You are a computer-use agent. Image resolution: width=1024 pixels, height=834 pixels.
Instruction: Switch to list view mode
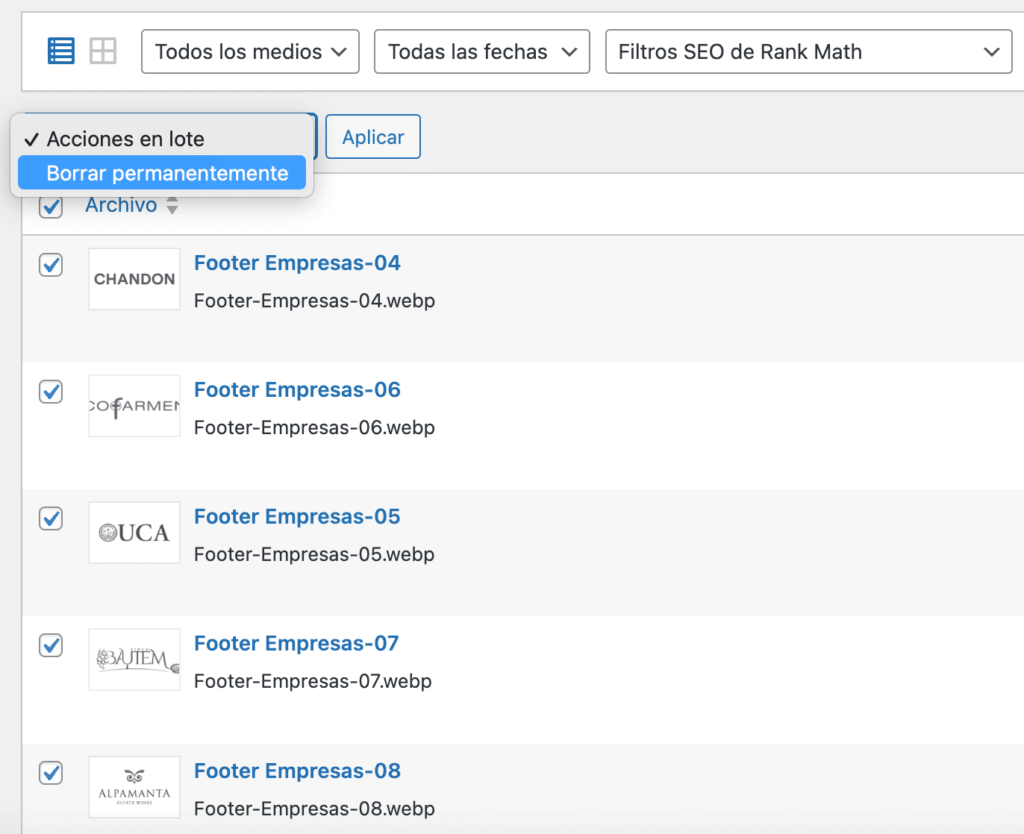pyautogui.click(x=60, y=50)
